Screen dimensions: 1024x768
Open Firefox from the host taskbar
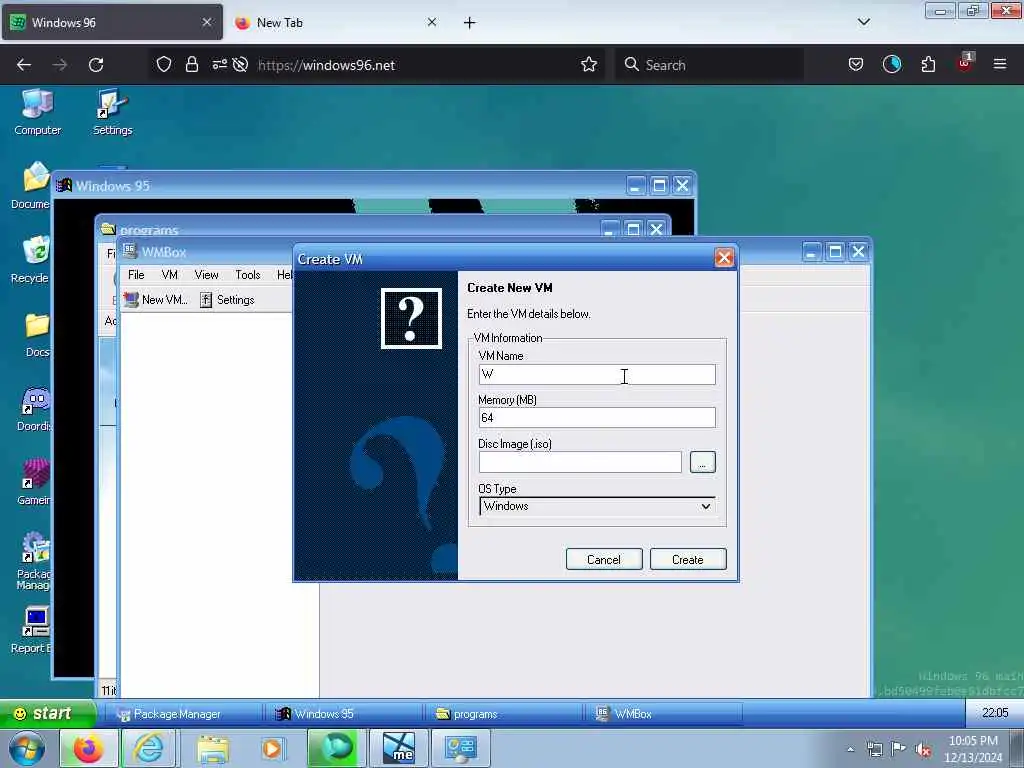[x=88, y=749]
